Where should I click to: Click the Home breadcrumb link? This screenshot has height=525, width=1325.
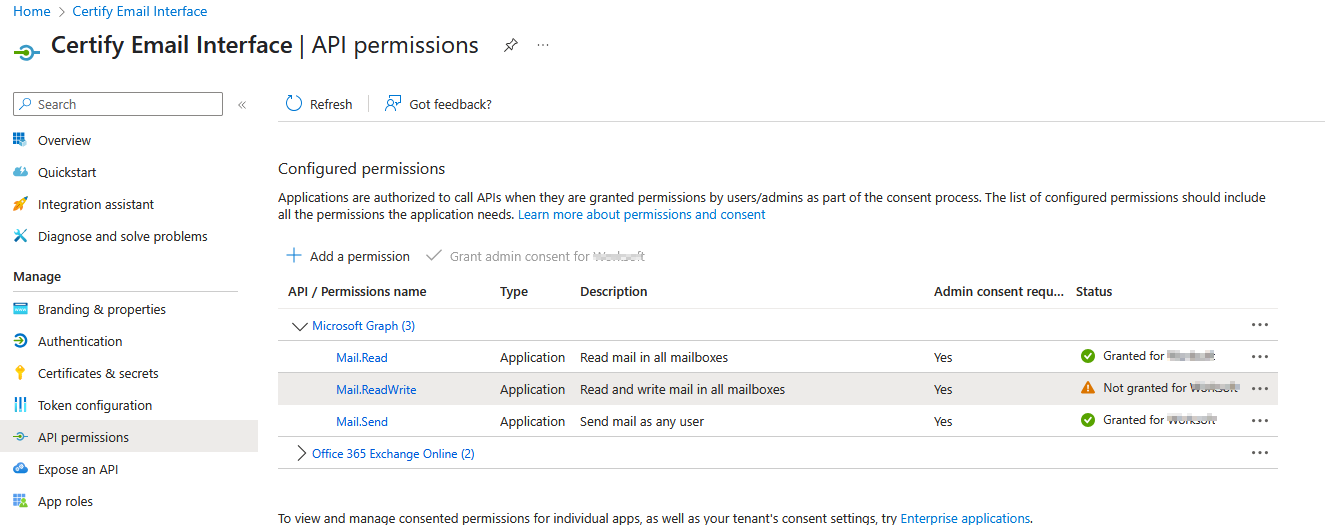31,11
